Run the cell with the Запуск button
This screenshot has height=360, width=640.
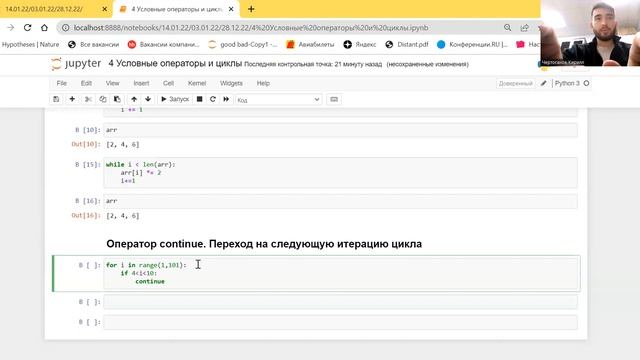click(x=175, y=99)
